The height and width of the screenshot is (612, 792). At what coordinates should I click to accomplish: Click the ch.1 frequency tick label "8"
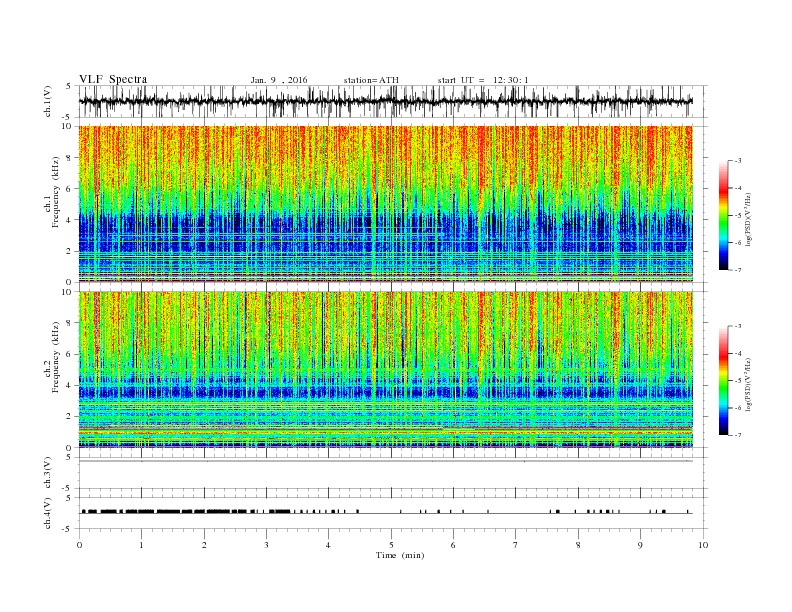pos(70,158)
